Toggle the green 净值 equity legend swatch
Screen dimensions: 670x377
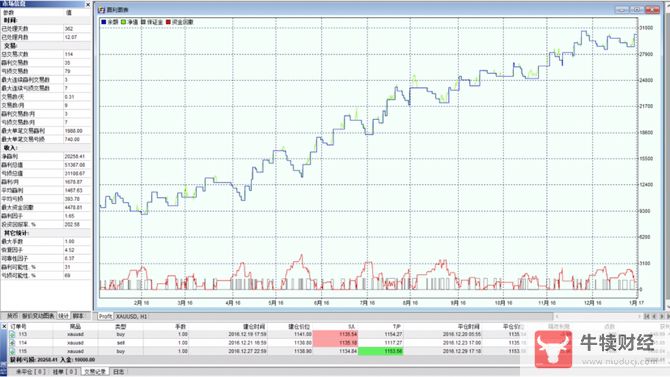(123, 22)
